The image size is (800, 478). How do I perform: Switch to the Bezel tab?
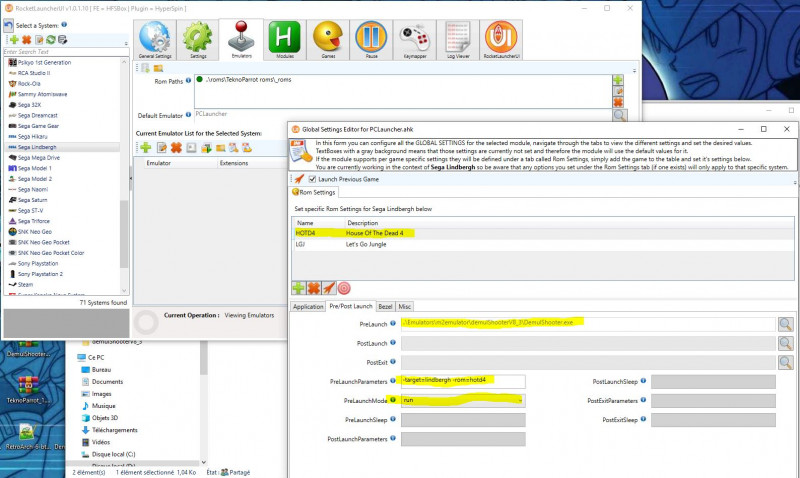[385, 307]
